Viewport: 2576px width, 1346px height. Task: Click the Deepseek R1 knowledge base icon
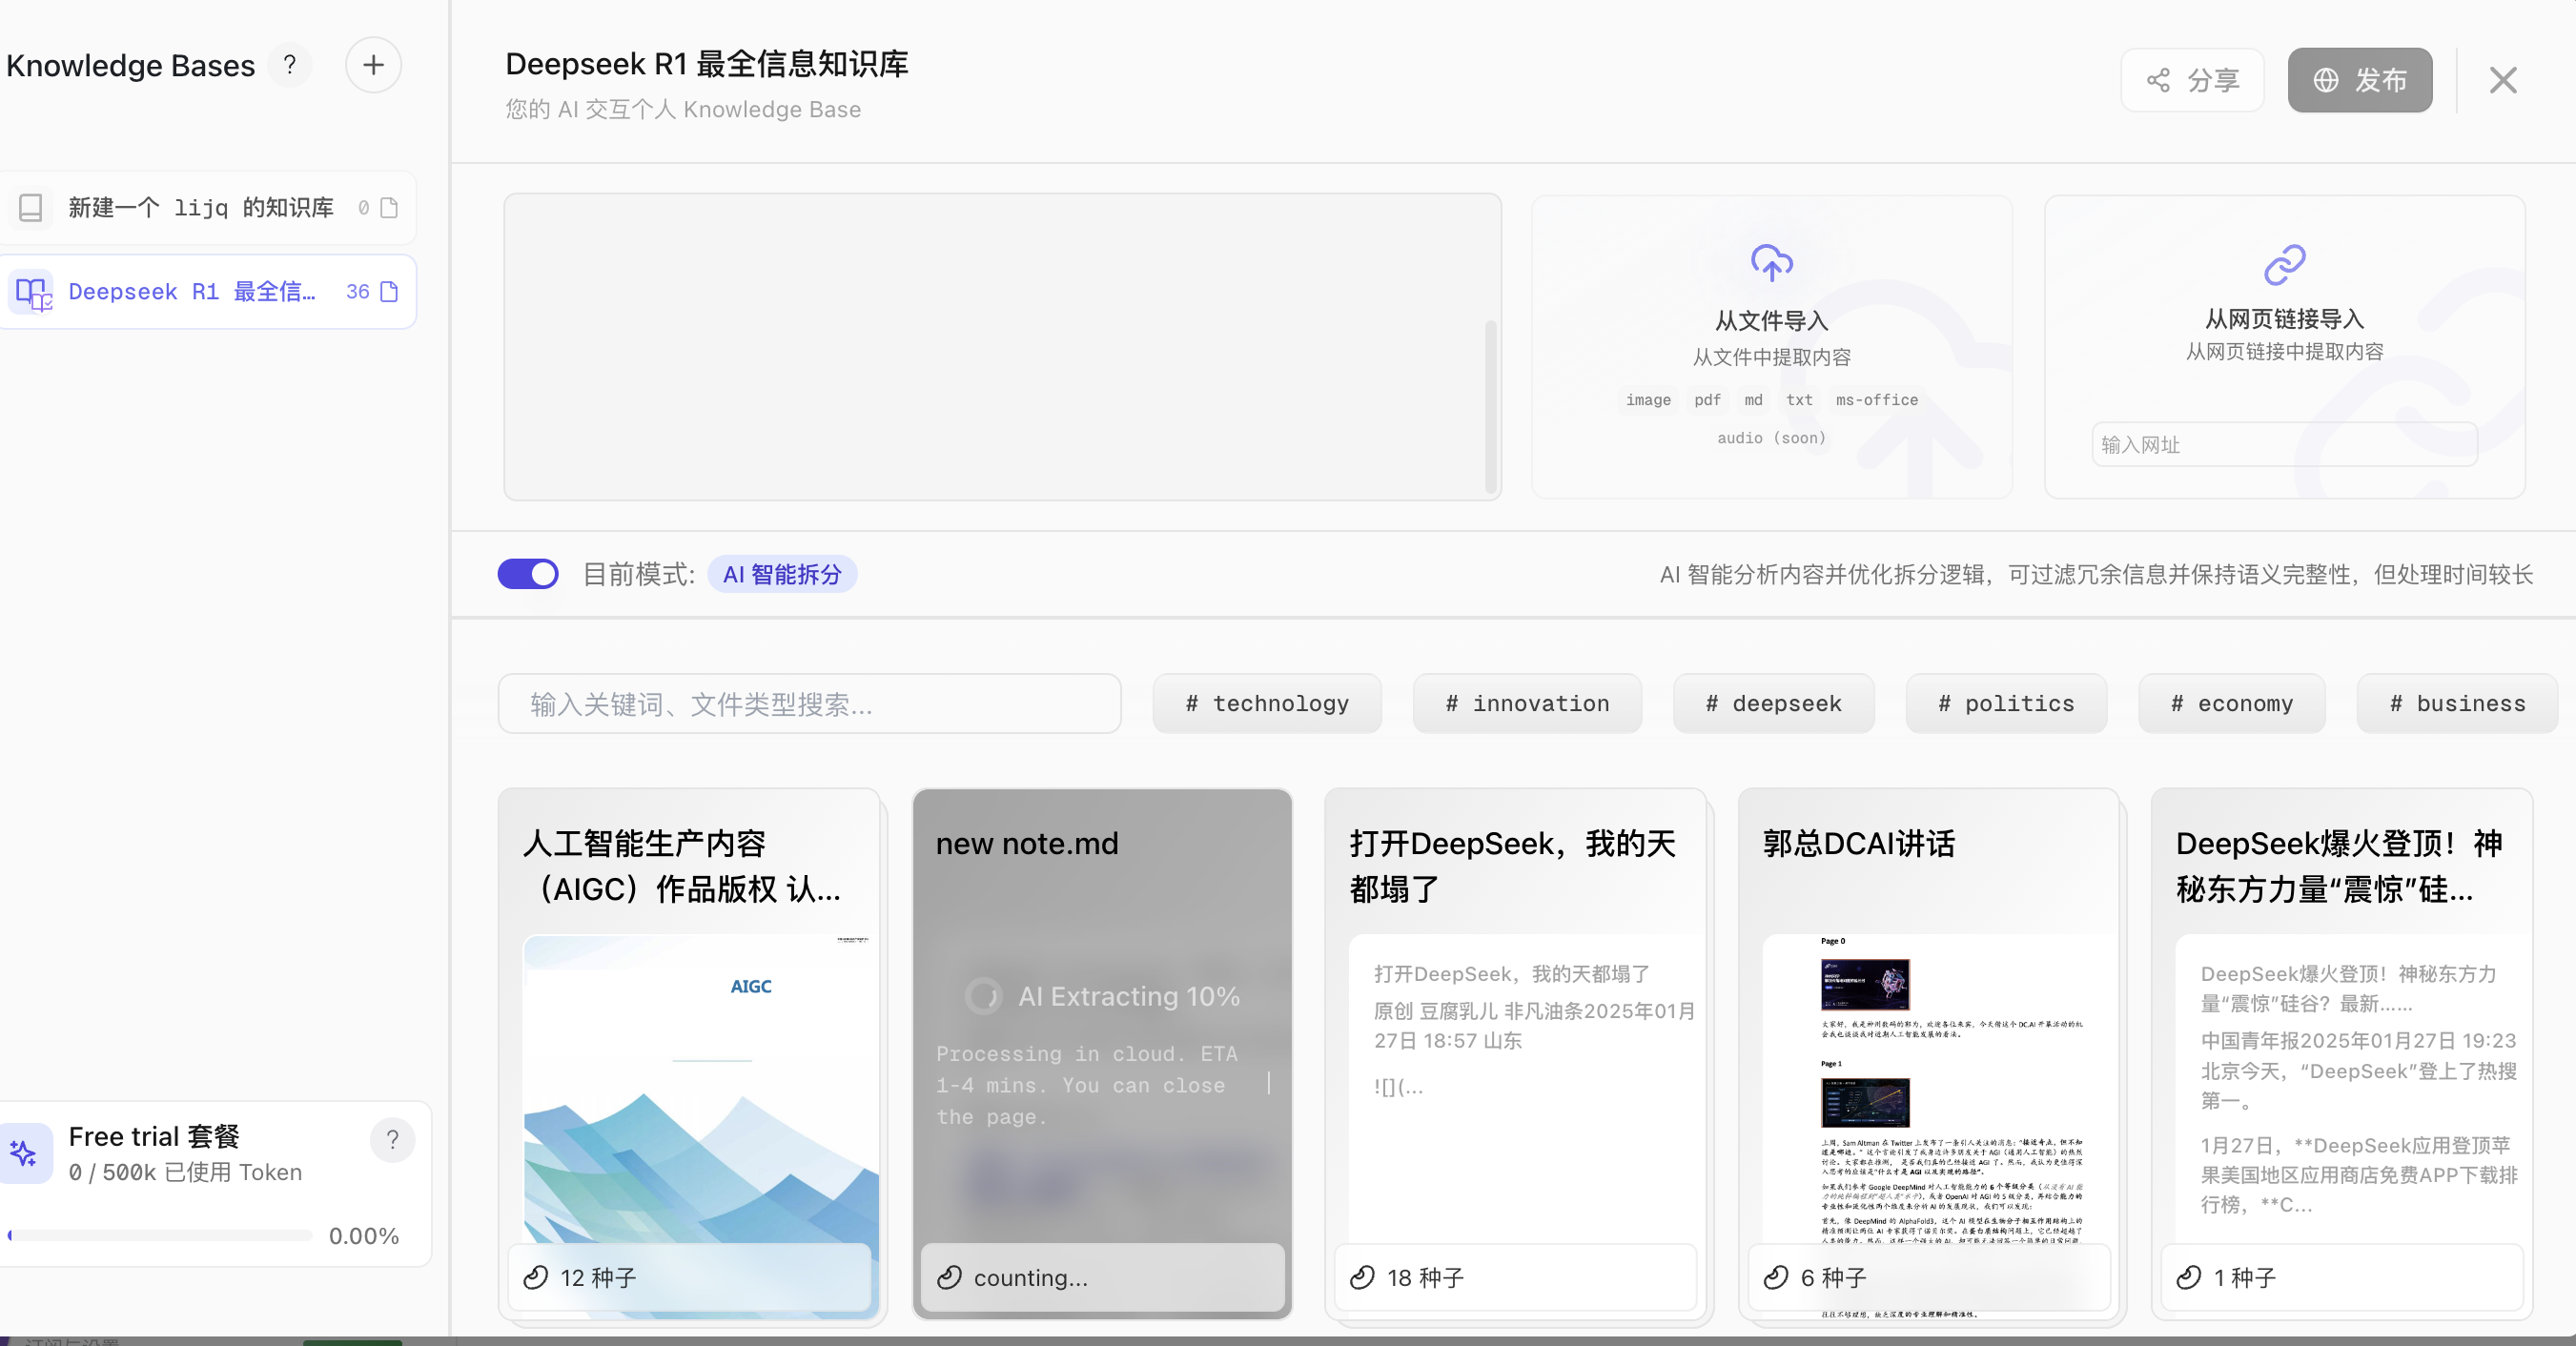coord(33,292)
